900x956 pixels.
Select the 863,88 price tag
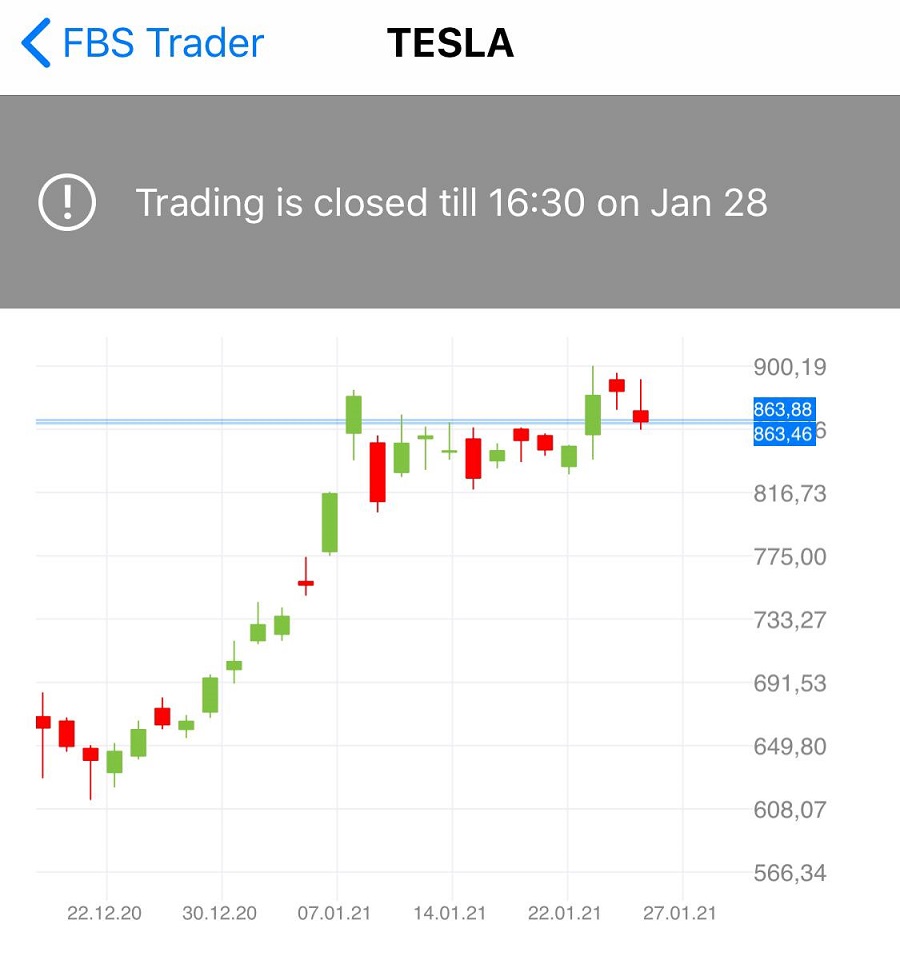click(783, 409)
